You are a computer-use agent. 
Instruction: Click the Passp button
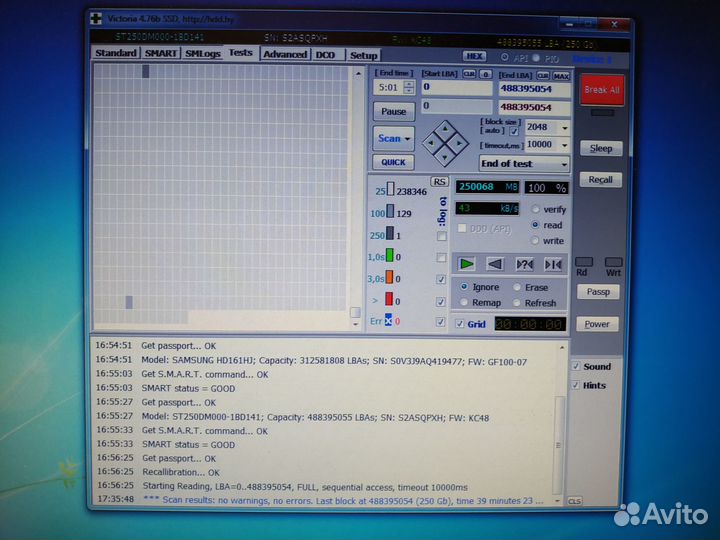pyautogui.click(x=598, y=292)
